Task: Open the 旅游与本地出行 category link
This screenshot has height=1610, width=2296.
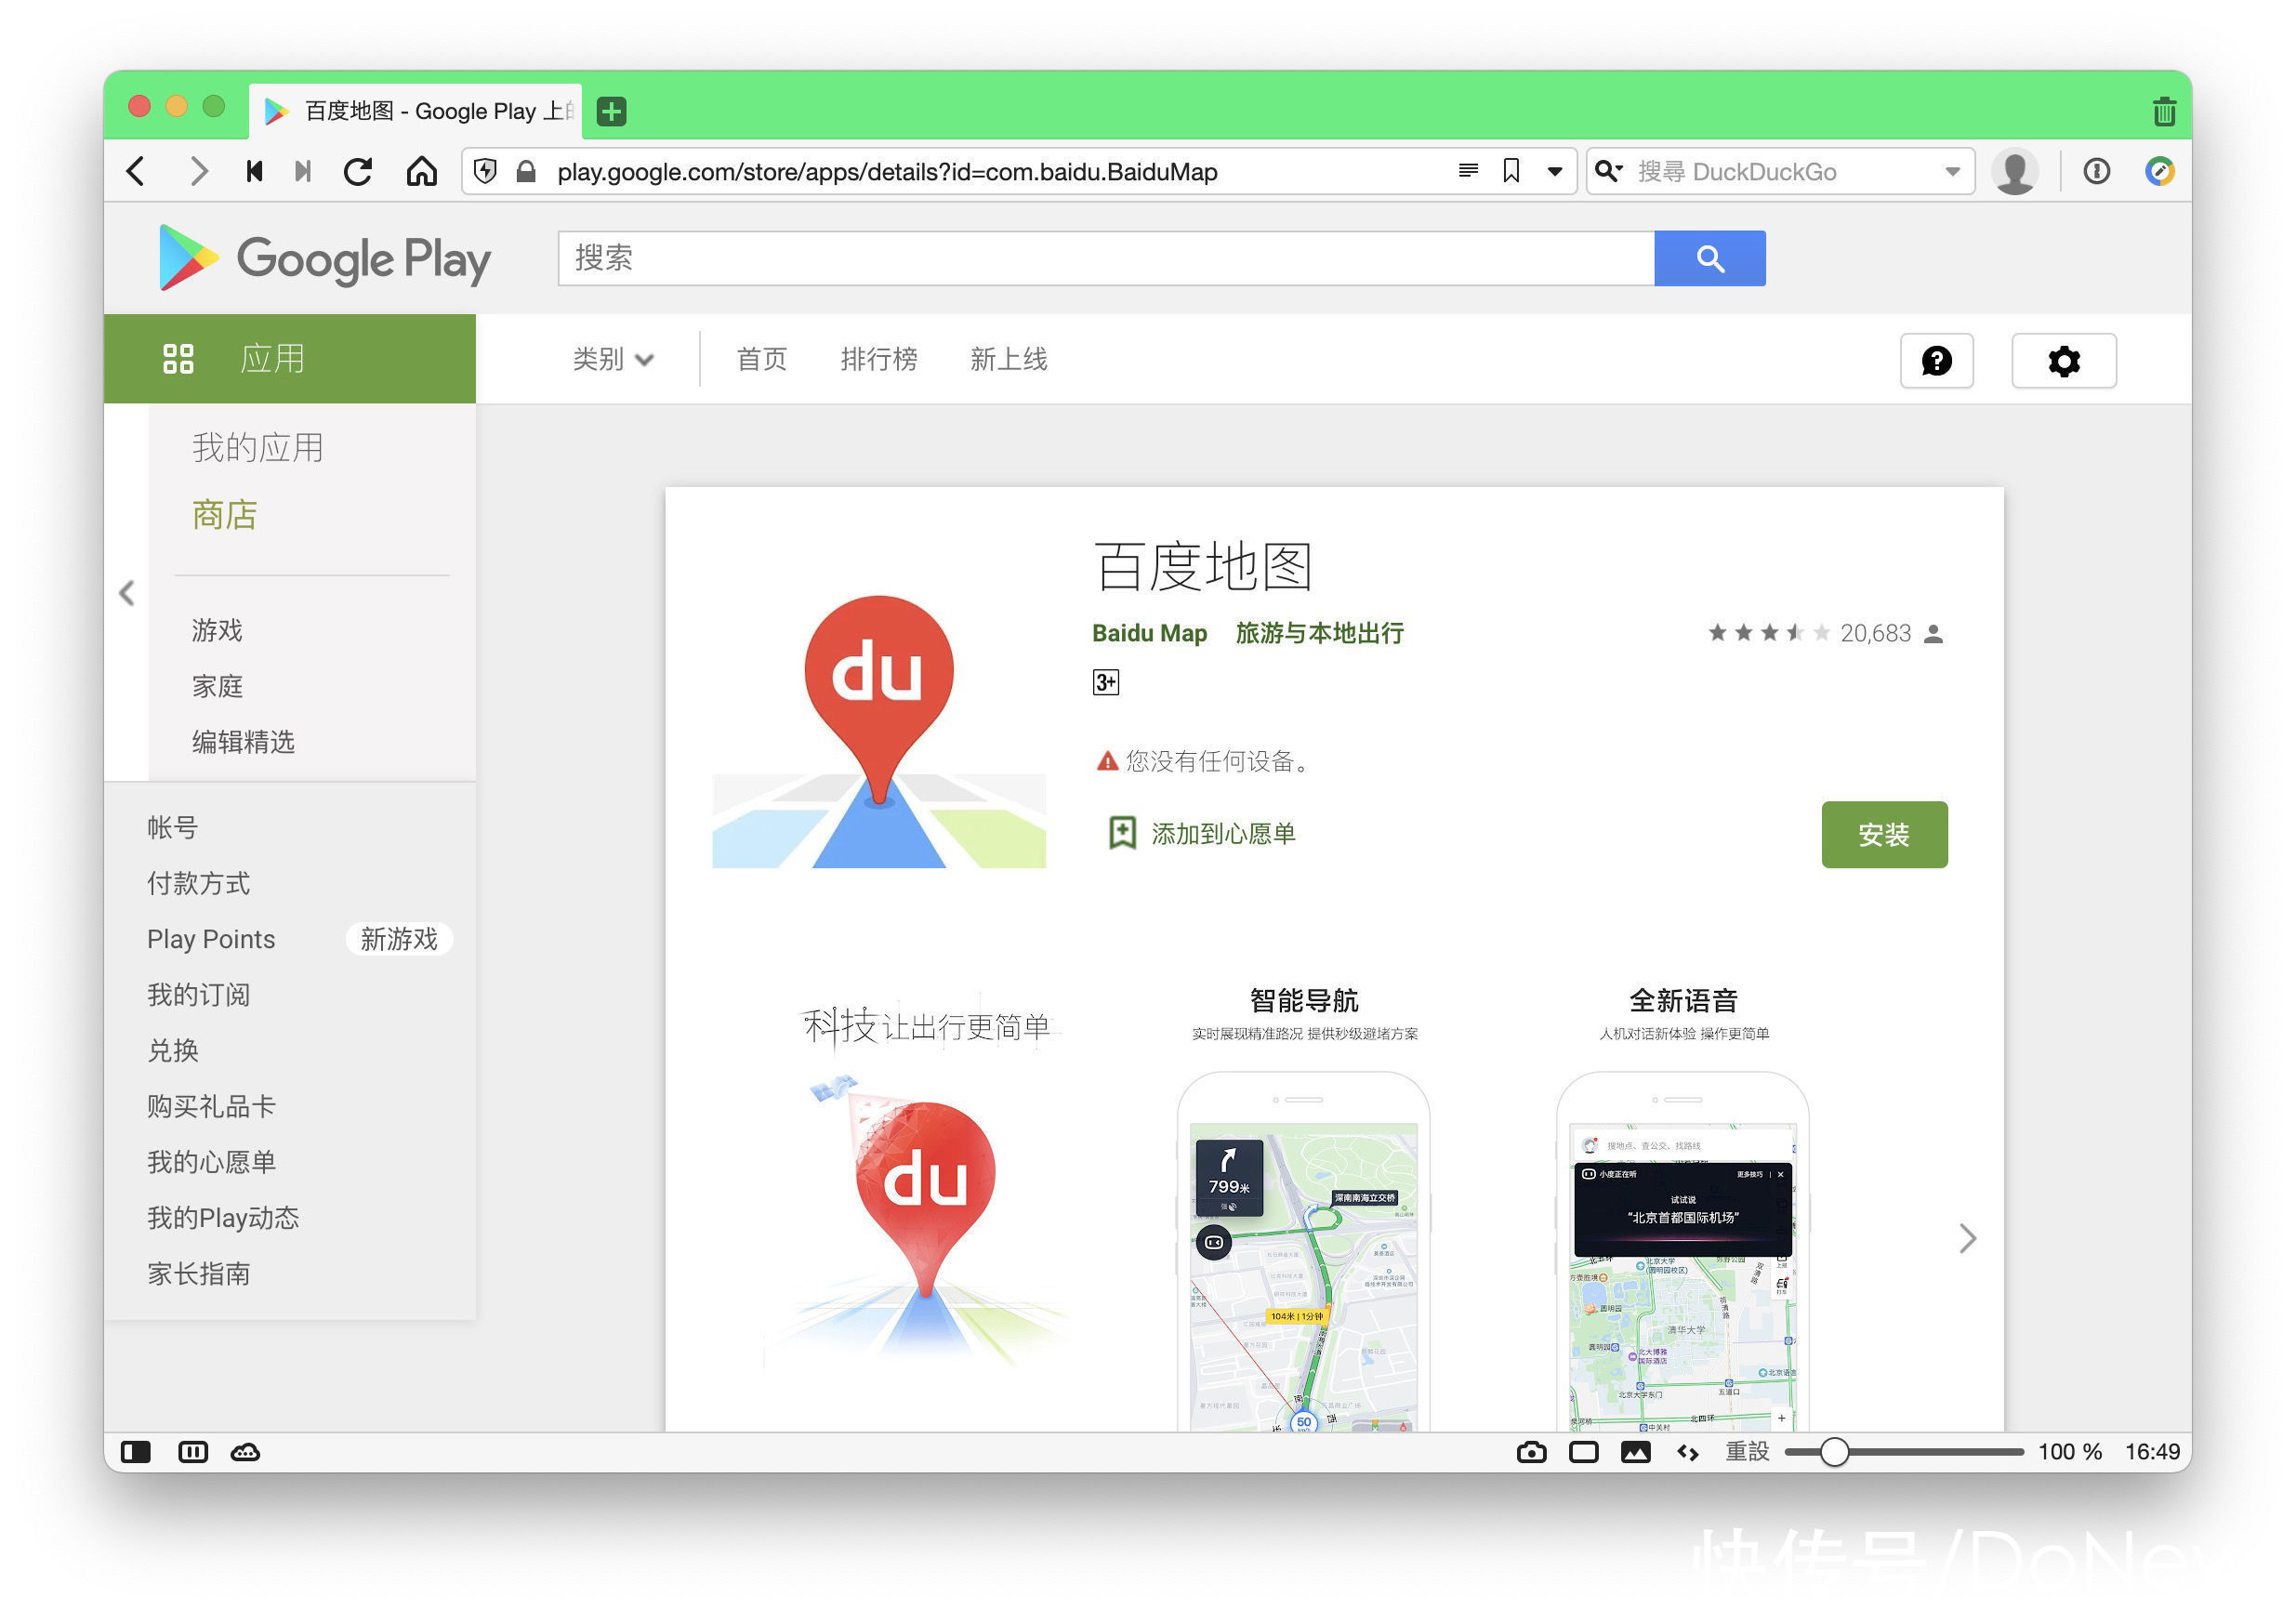Action: pyautogui.click(x=1319, y=633)
